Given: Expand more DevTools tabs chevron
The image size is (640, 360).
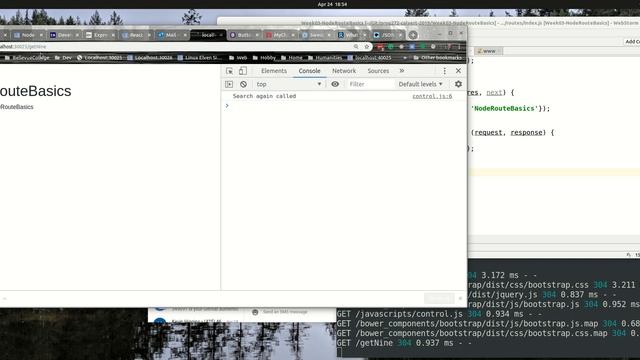Looking at the screenshot, I should click(x=402, y=71).
